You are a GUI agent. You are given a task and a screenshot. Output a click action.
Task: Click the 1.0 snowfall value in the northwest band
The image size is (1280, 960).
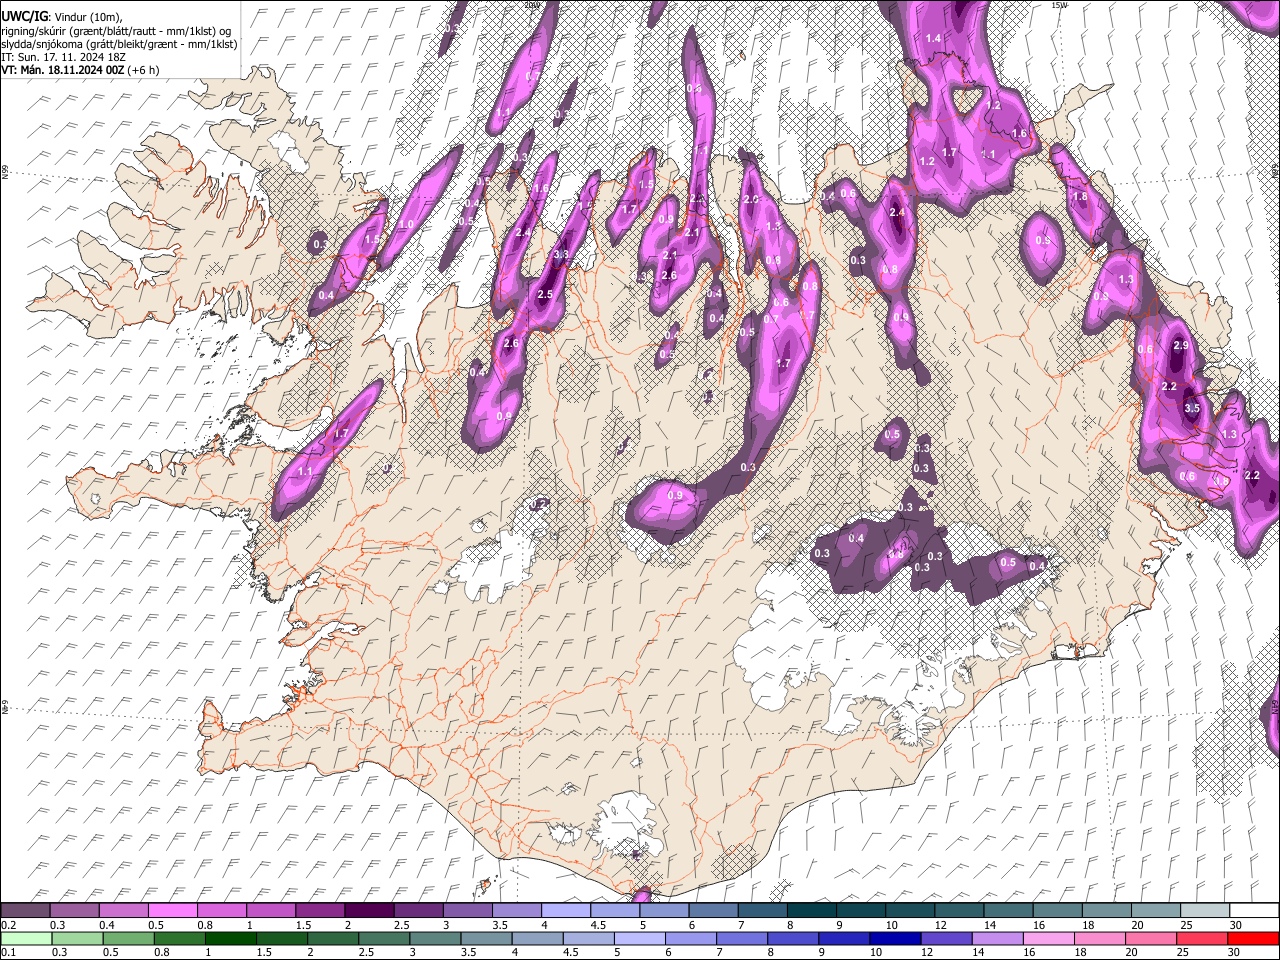coord(407,225)
